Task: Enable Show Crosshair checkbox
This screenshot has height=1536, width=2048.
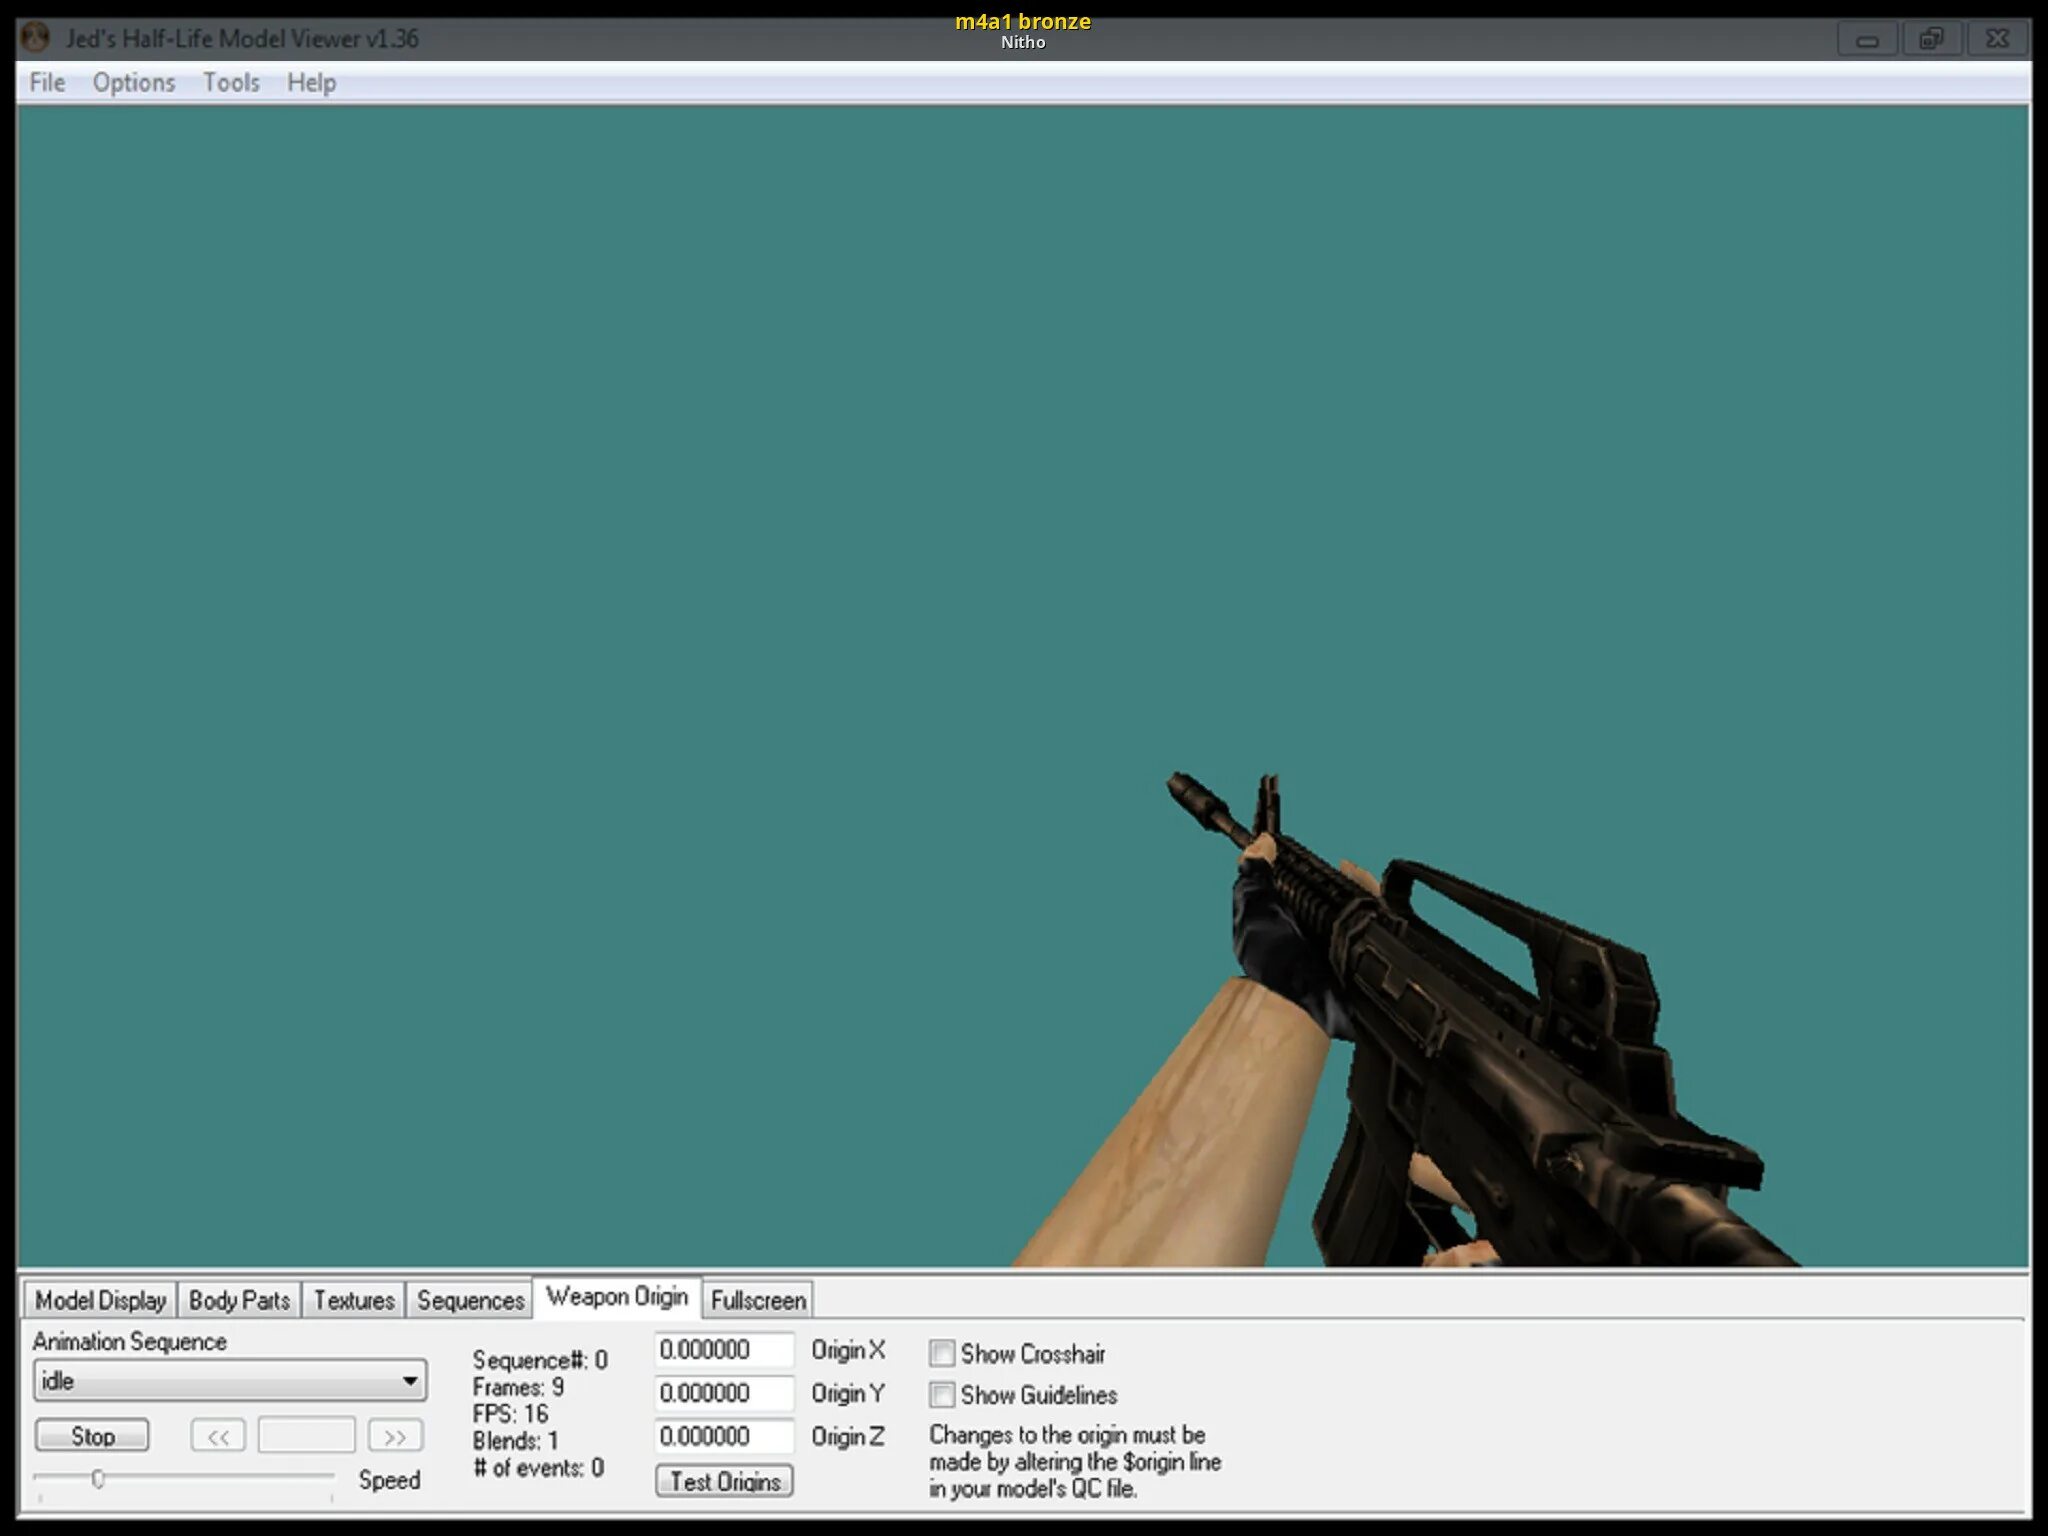Action: click(x=941, y=1354)
